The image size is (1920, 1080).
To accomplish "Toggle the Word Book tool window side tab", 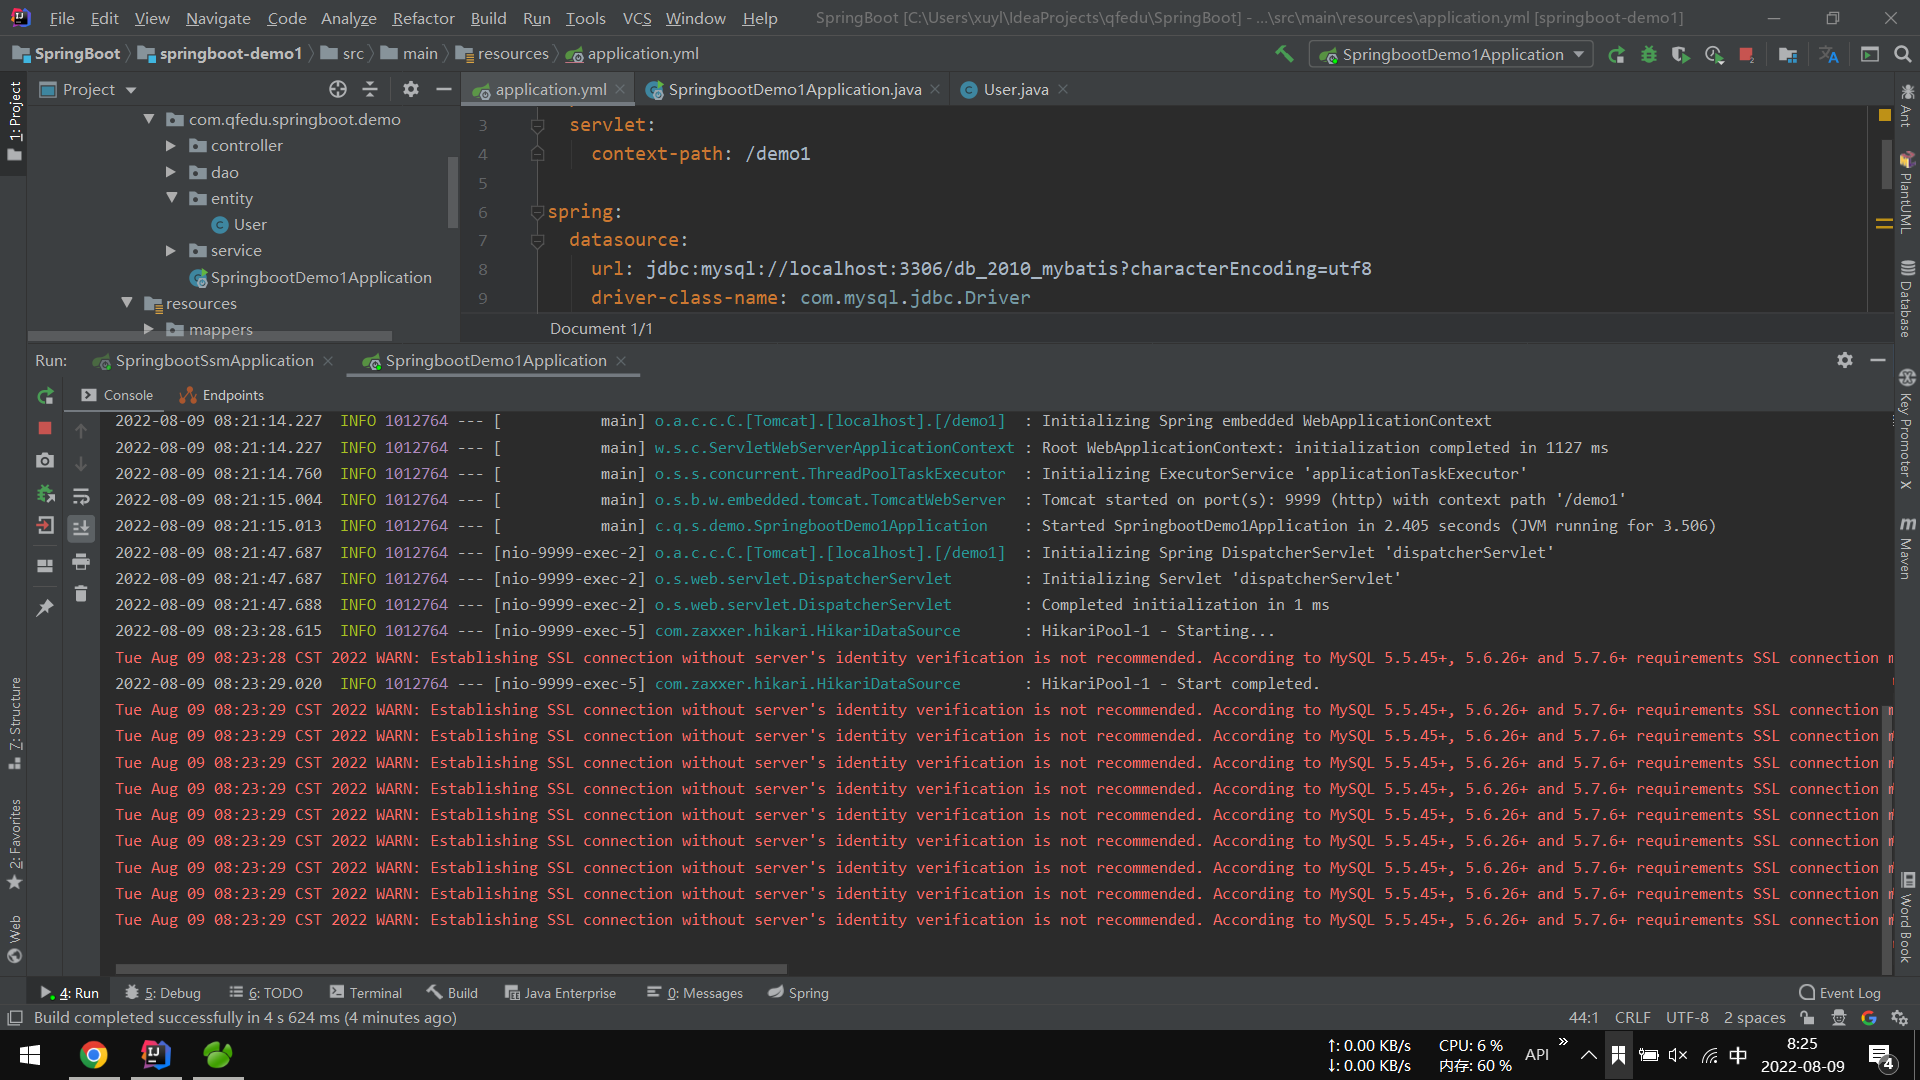I will tap(1907, 917).
